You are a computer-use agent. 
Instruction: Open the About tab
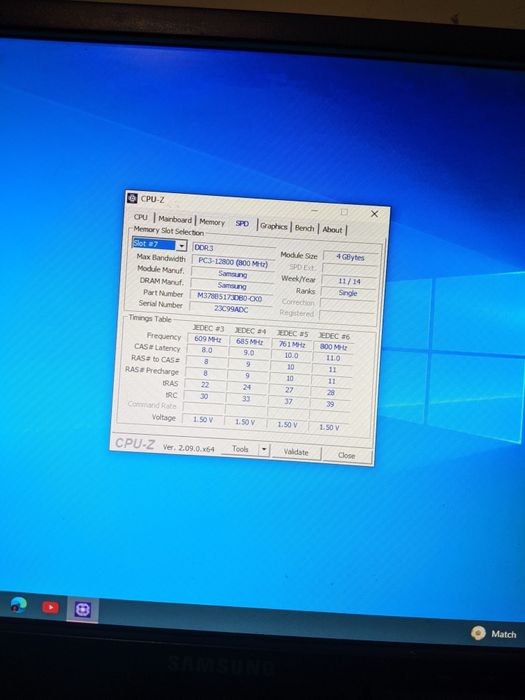tap(332, 230)
